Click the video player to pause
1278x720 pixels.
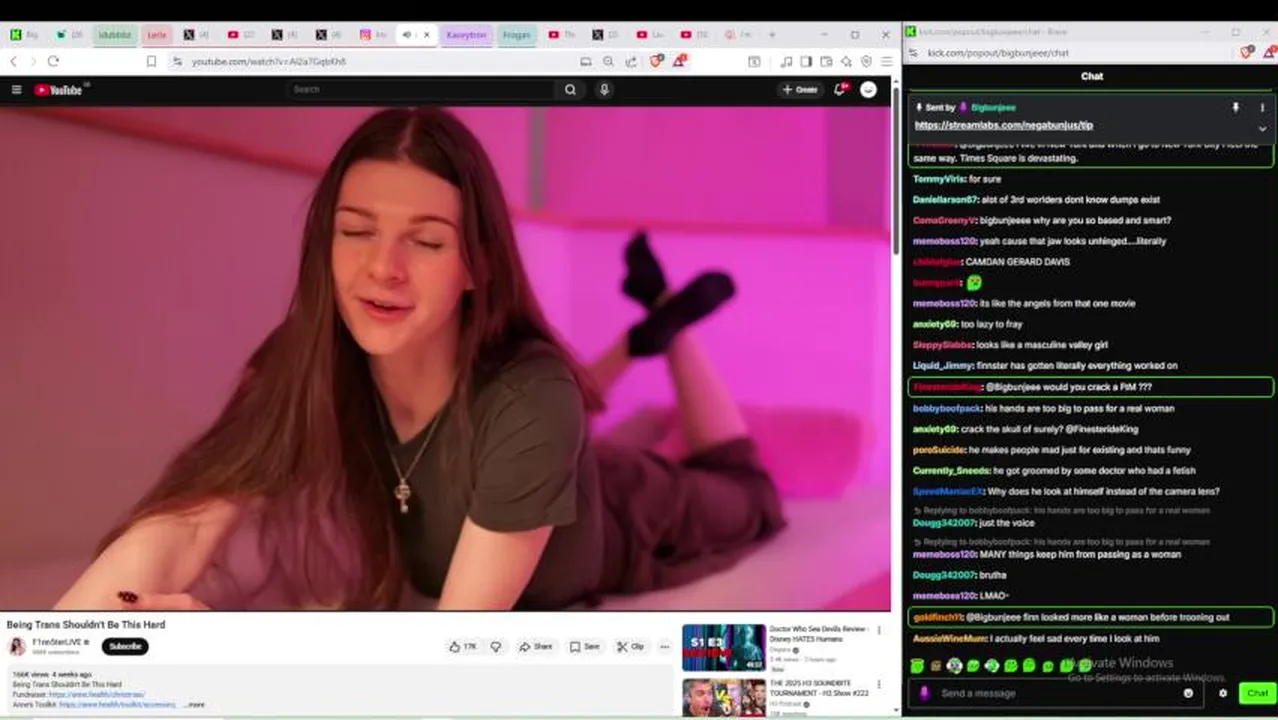[x=445, y=358]
